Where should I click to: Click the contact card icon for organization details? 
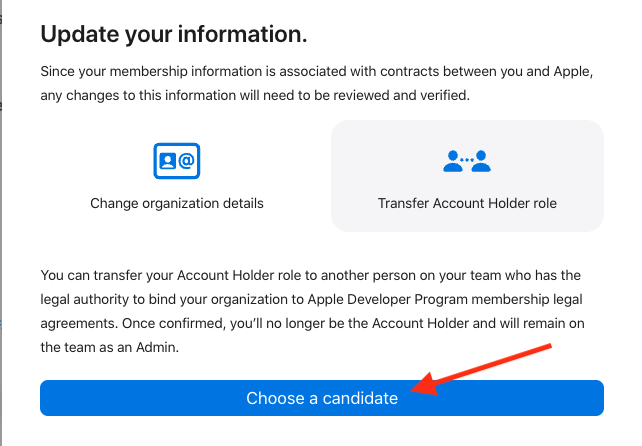(x=176, y=161)
